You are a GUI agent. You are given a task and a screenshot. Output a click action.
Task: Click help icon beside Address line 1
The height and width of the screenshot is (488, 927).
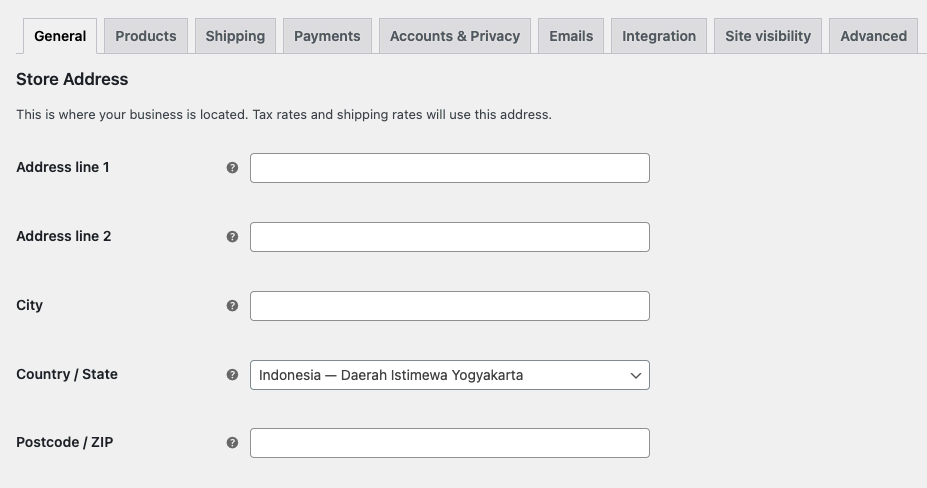232,168
